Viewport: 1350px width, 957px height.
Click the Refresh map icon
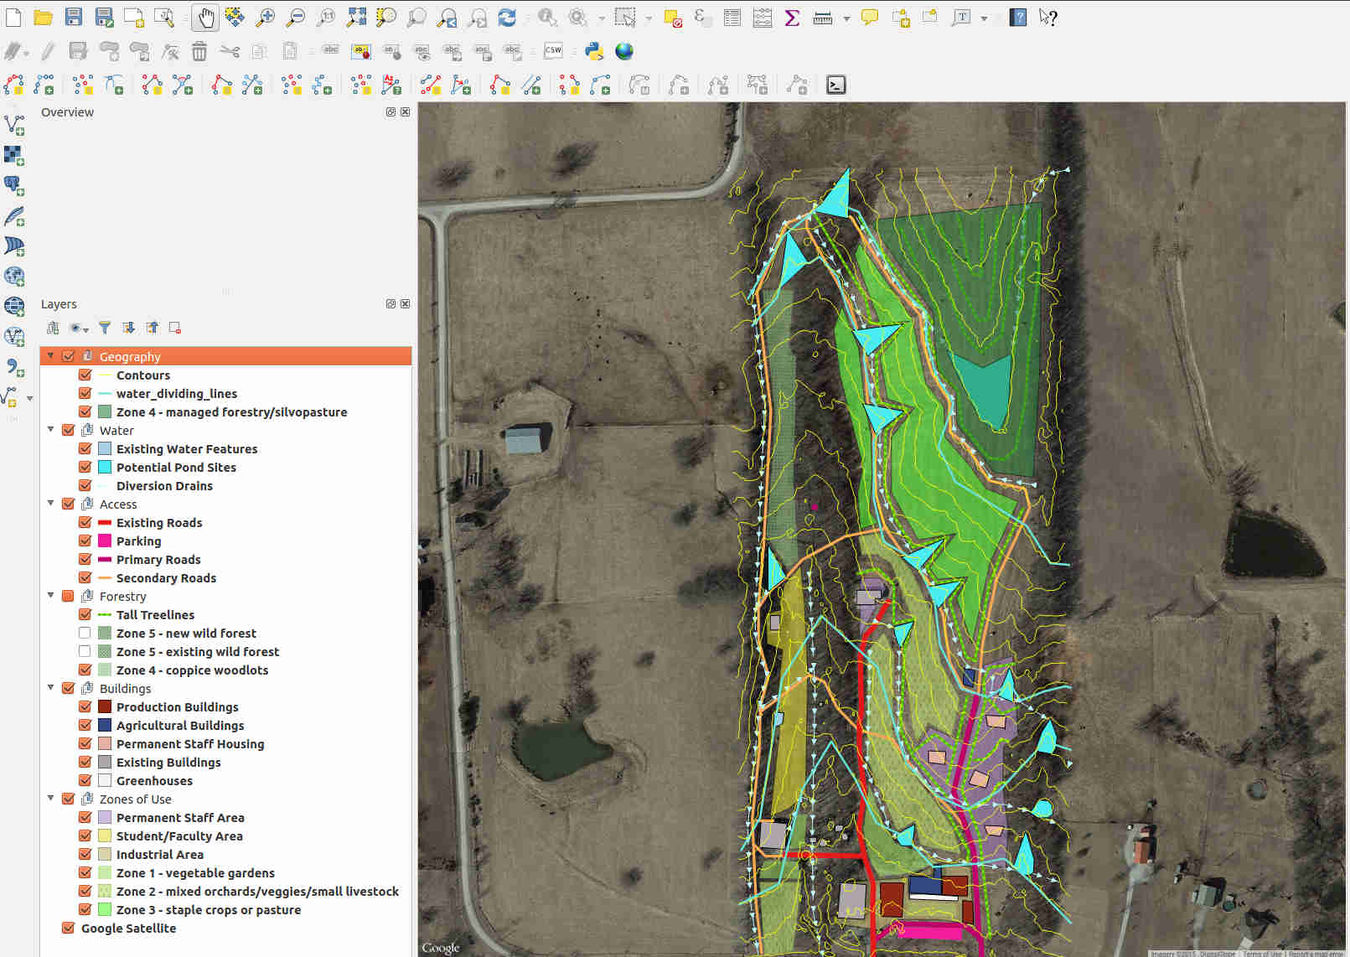click(x=509, y=17)
